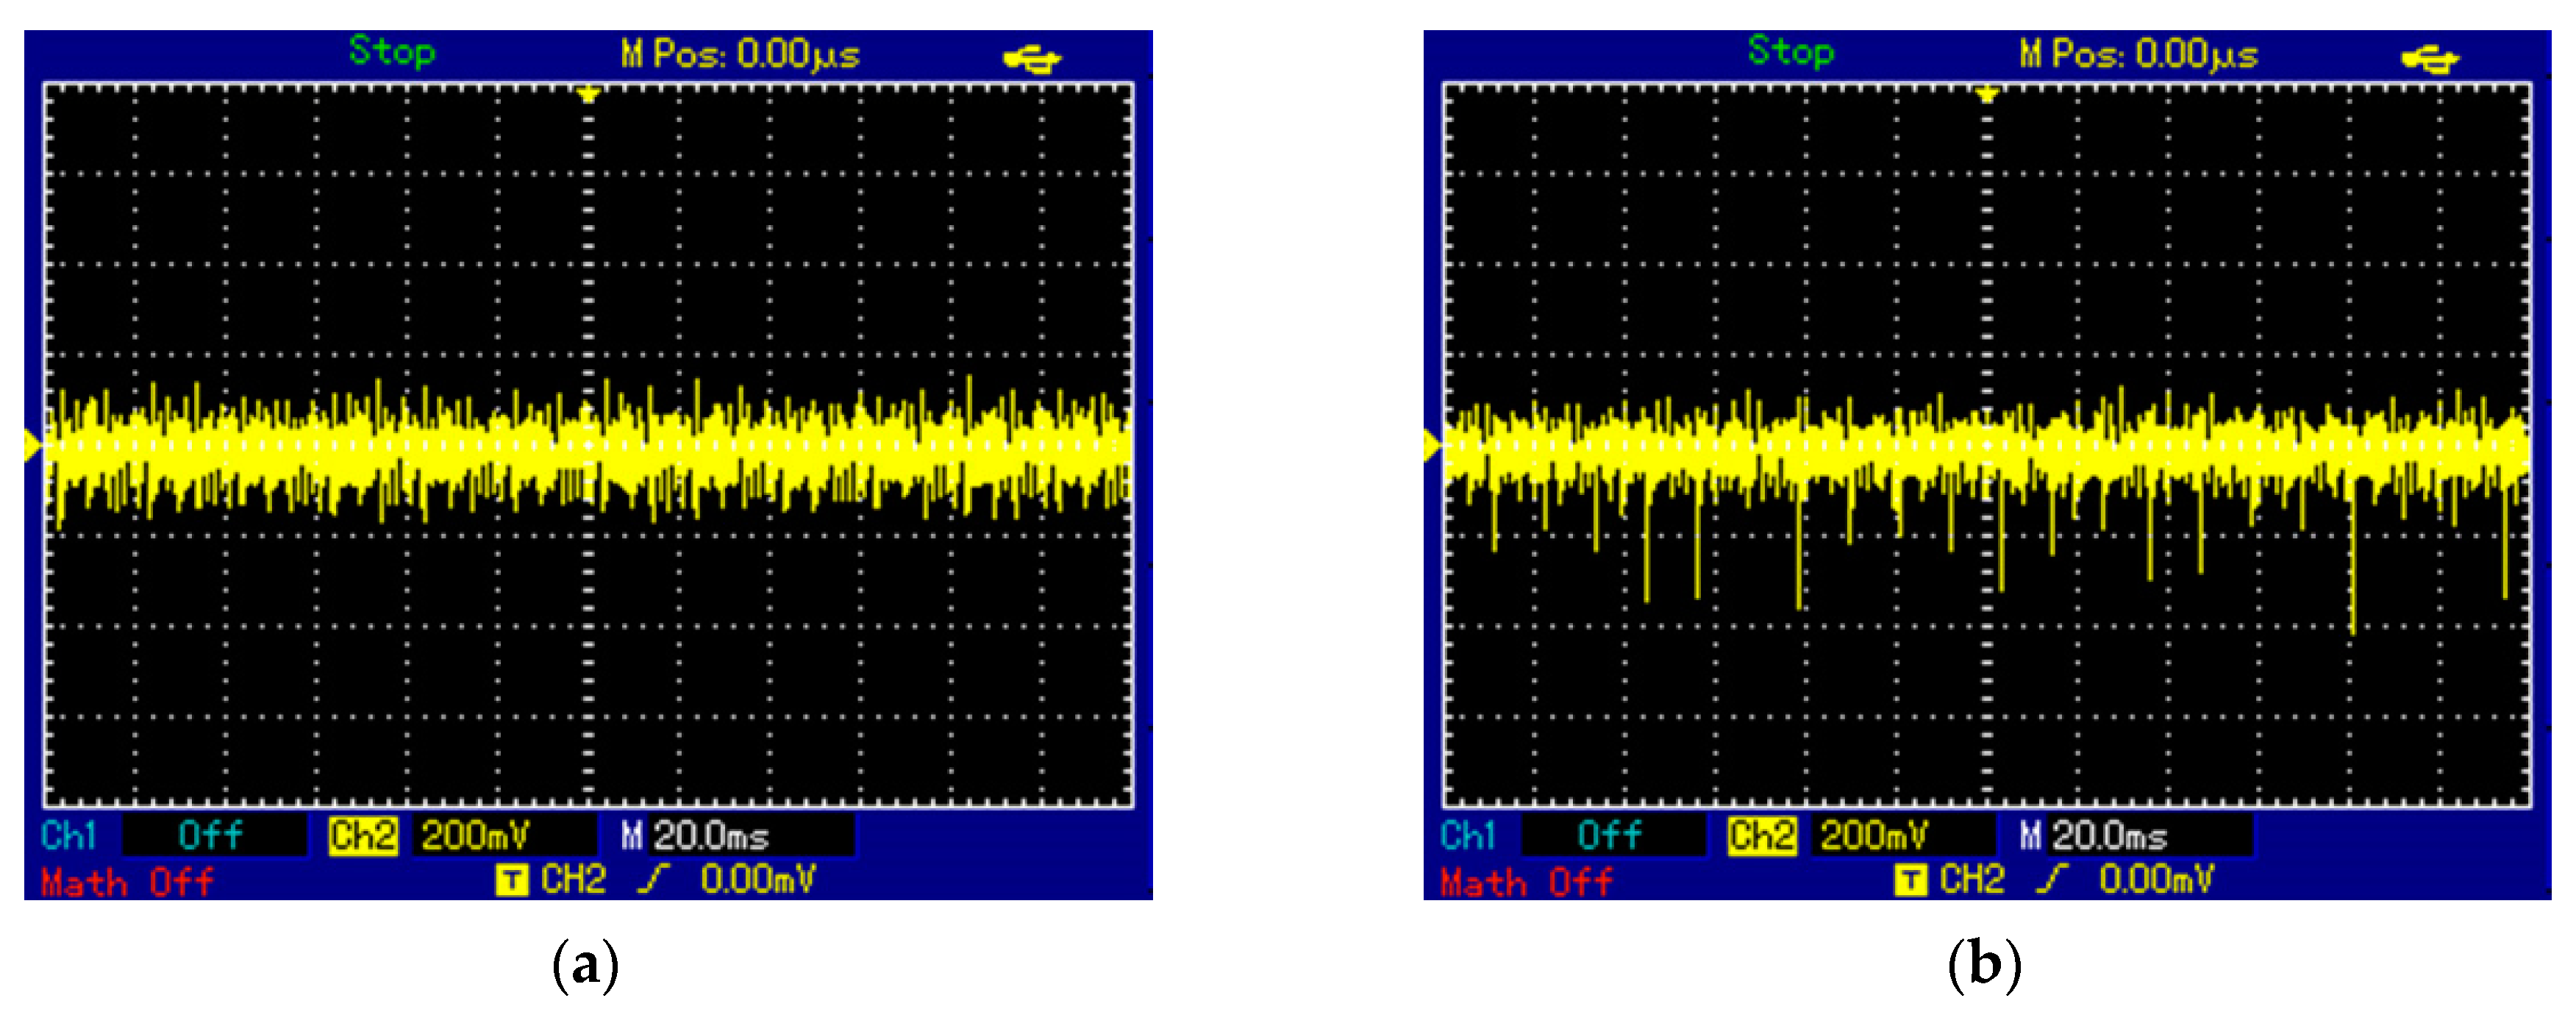Click Math Off label in screen (b)
2576x1012 pixels.
(x=1526, y=882)
